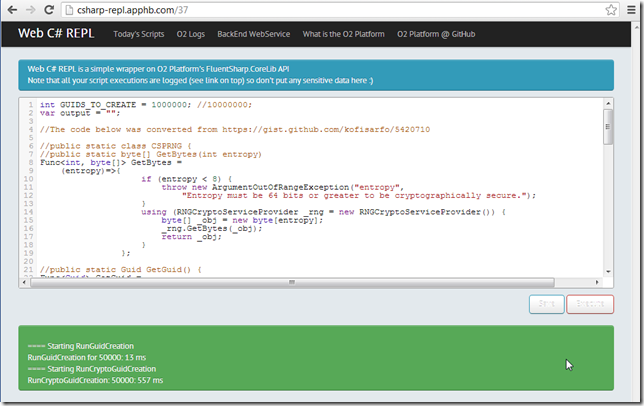Click the gist.github.com comment line

click(235, 129)
